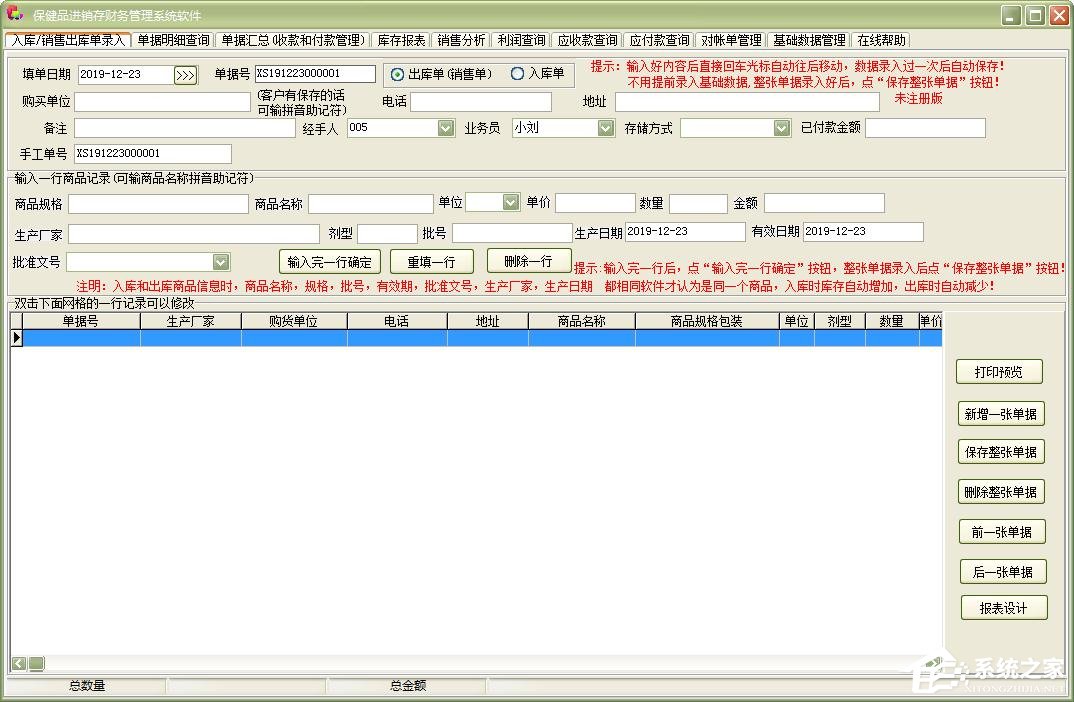This screenshot has height=702, width=1074.
Task: Open the 经手人 dropdown
Action: point(446,128)
